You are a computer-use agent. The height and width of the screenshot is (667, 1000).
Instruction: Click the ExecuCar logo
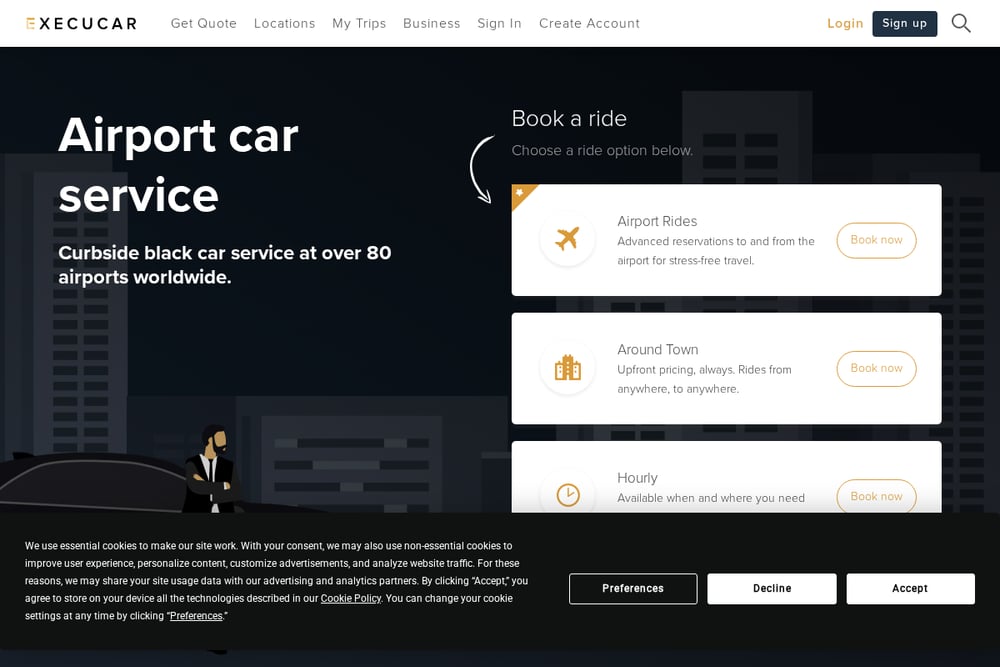click(82, 24)
